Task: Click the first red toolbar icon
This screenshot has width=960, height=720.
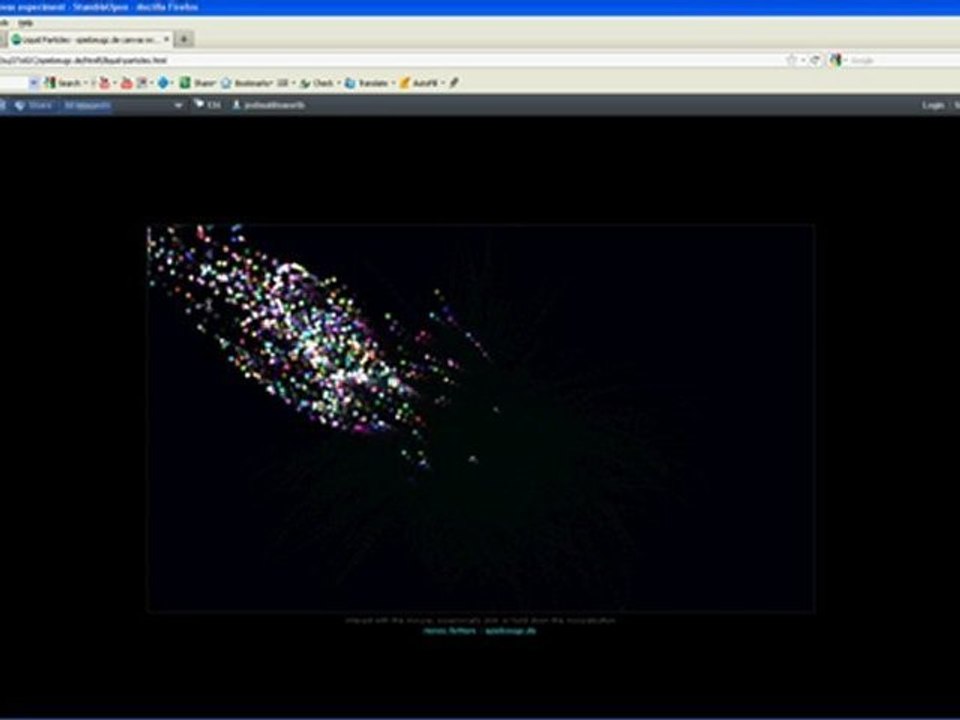Action: [x=105, y=83]
